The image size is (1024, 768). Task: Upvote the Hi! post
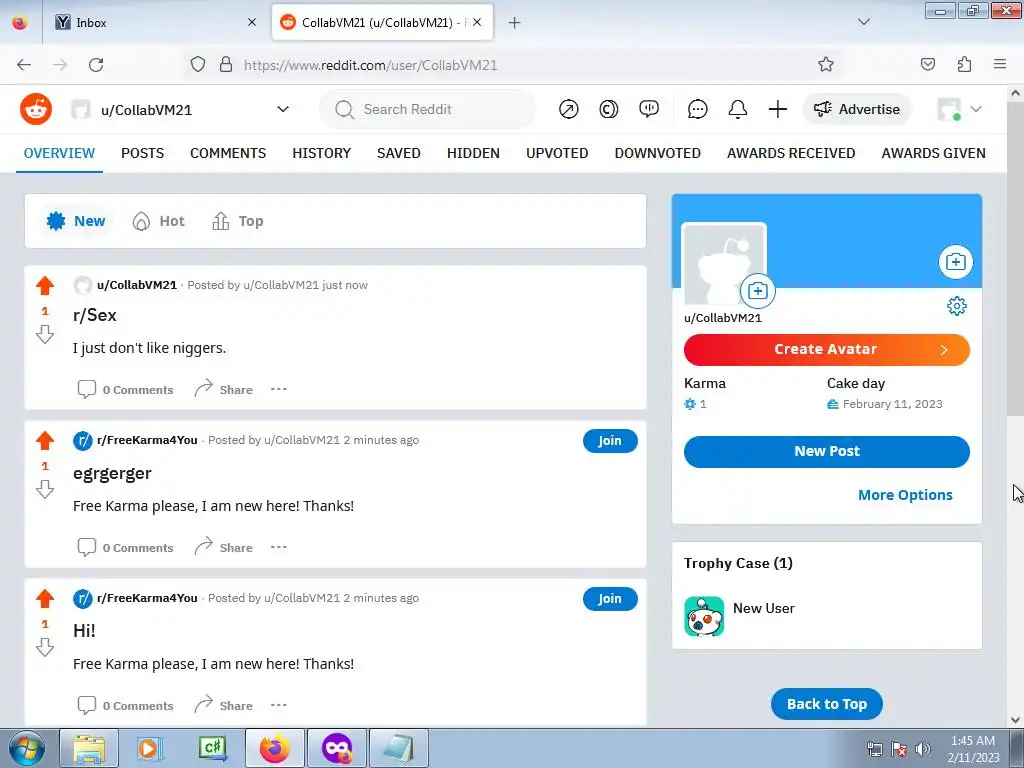[45, 598]
